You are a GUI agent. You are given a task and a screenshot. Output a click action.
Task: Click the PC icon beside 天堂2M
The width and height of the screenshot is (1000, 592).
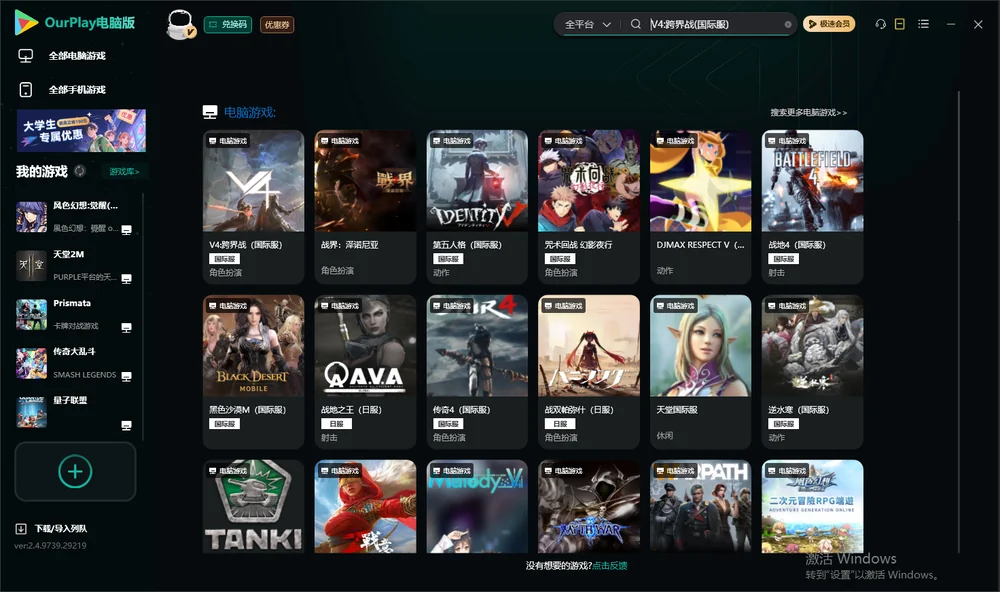[126, 279]
